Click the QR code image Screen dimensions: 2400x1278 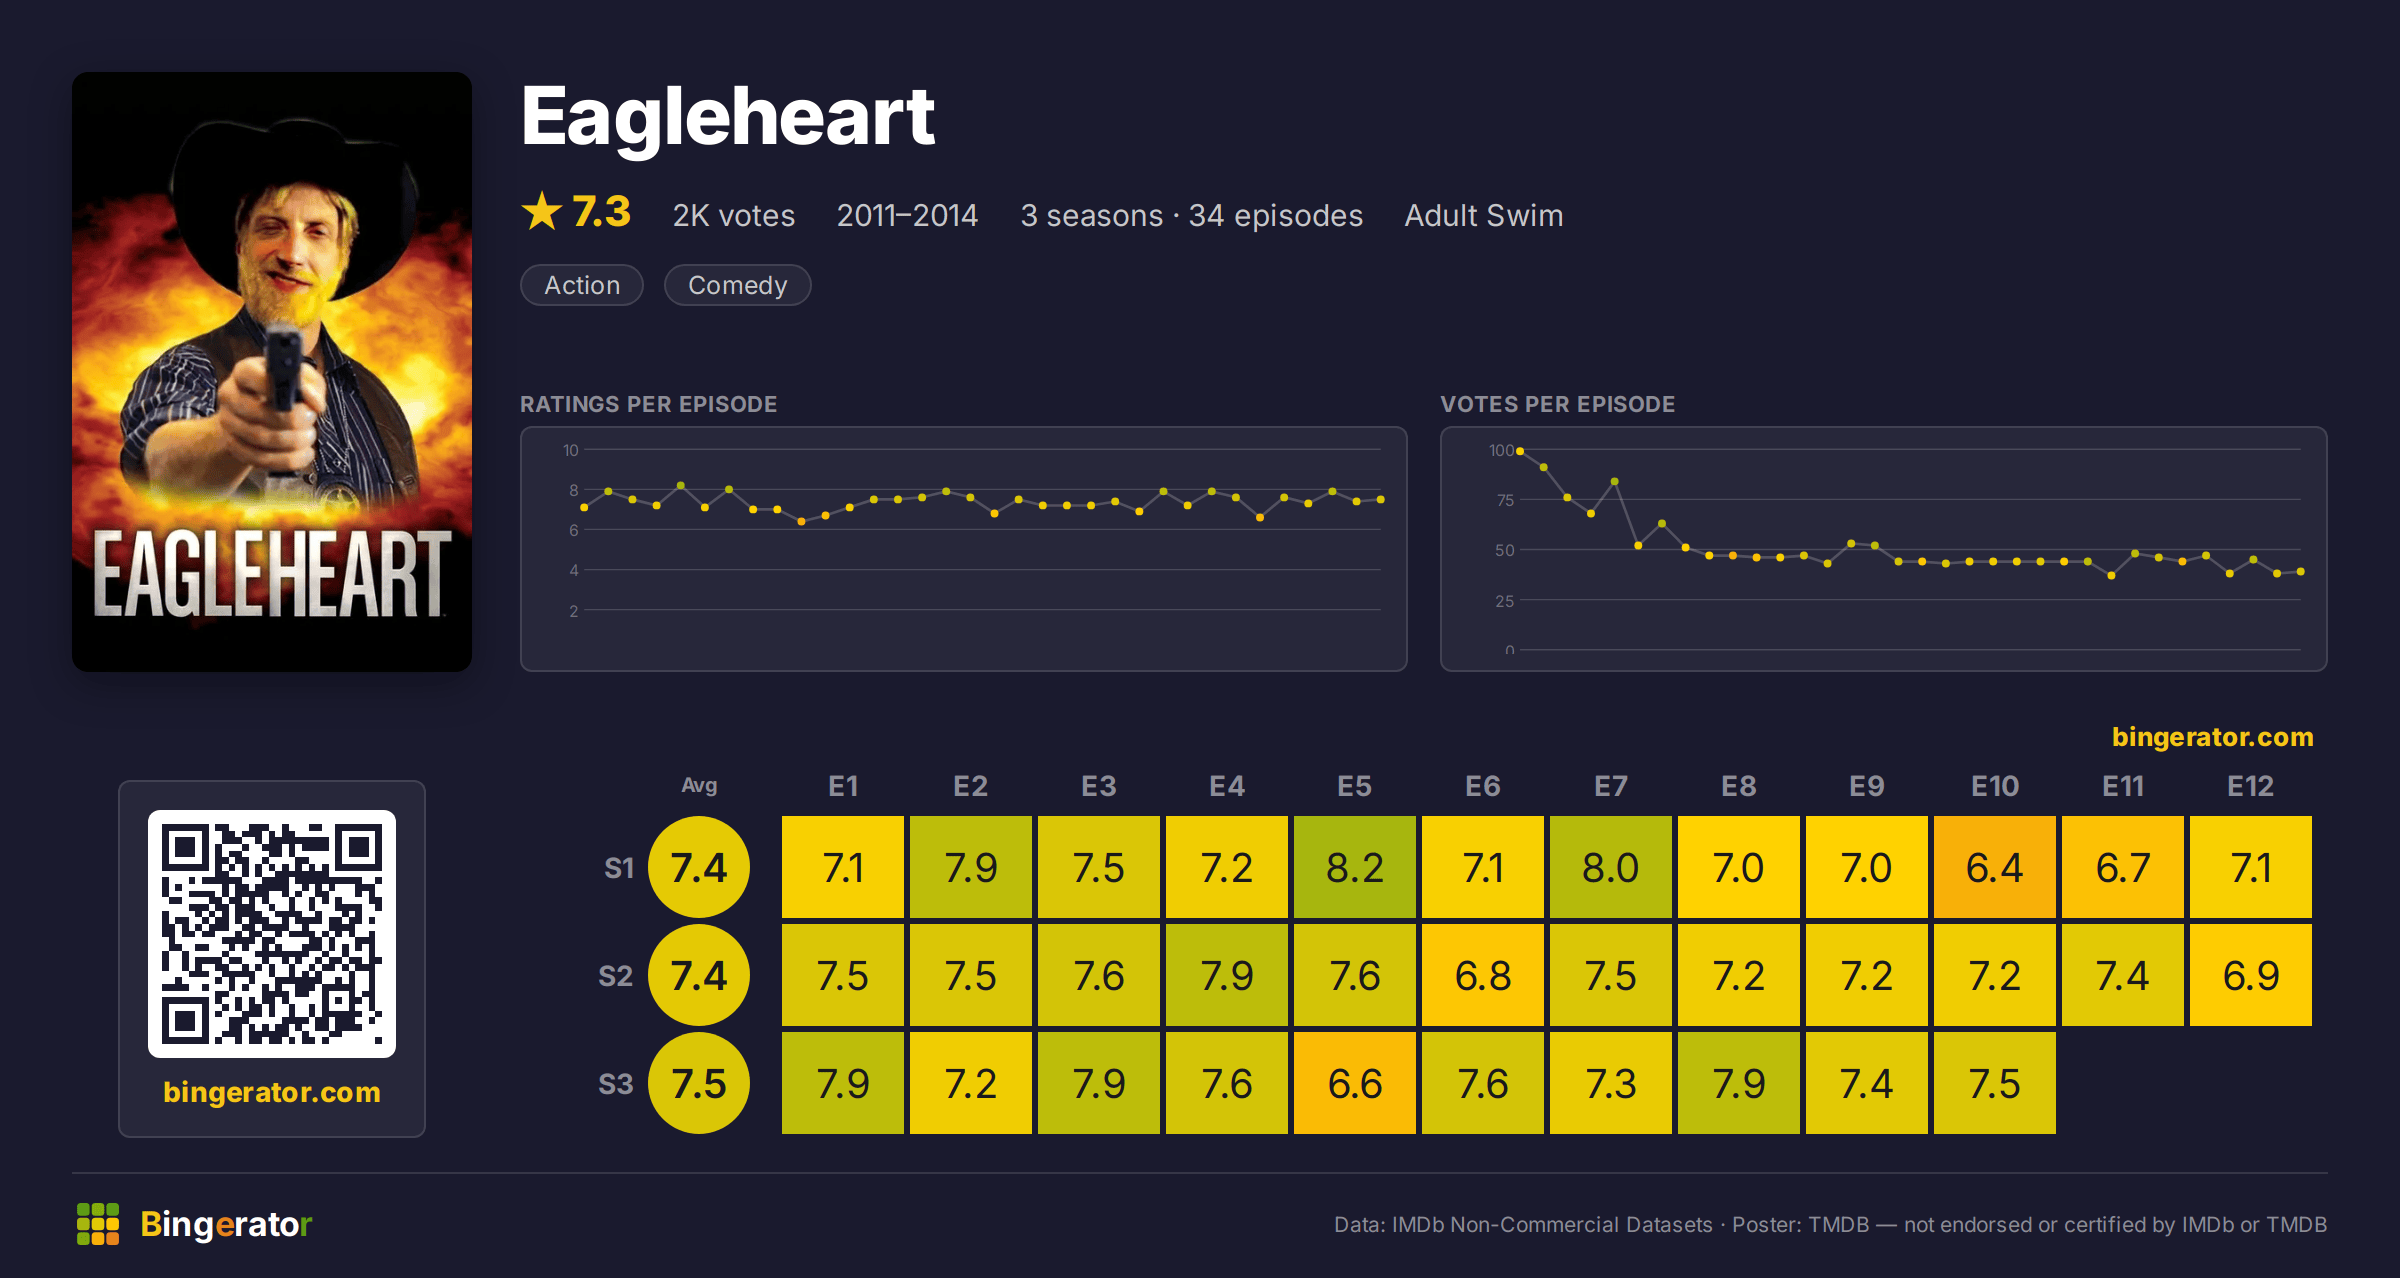point(272,934)
